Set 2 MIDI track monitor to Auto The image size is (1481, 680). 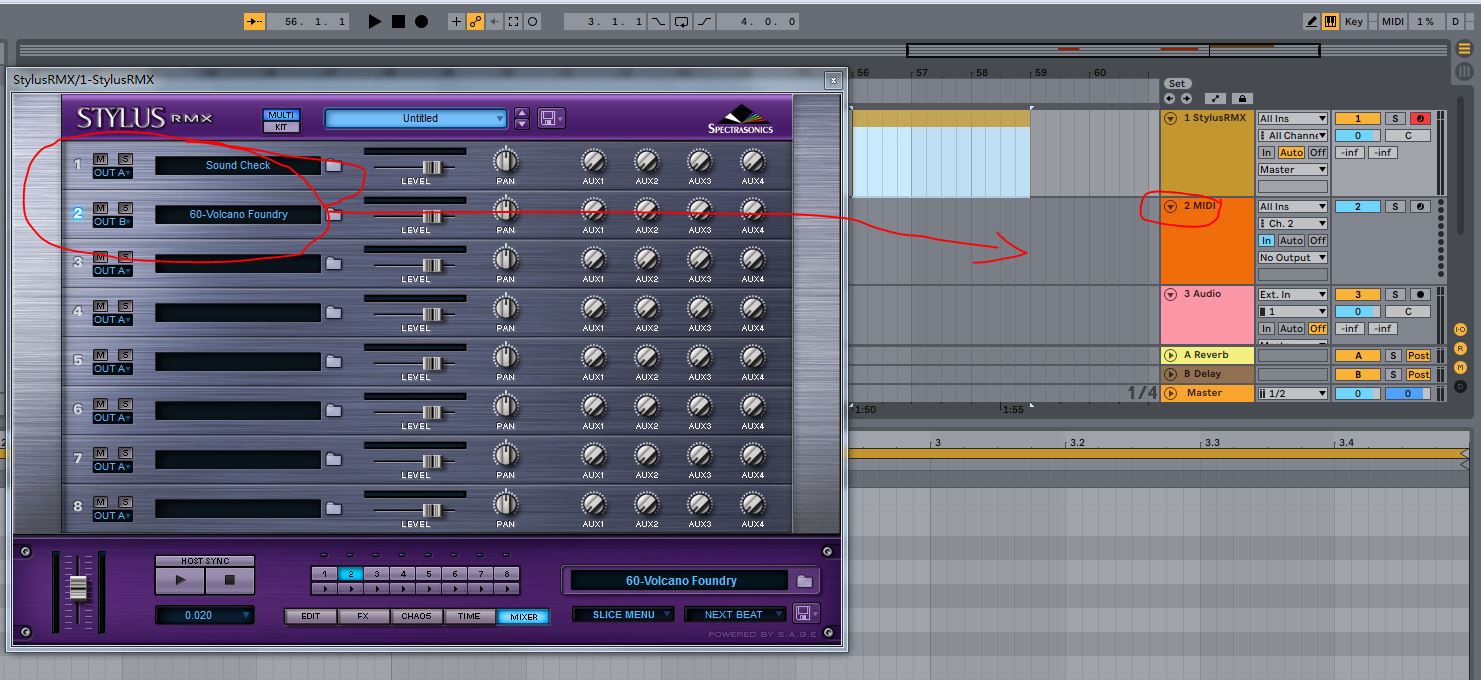pos(1291,240)
